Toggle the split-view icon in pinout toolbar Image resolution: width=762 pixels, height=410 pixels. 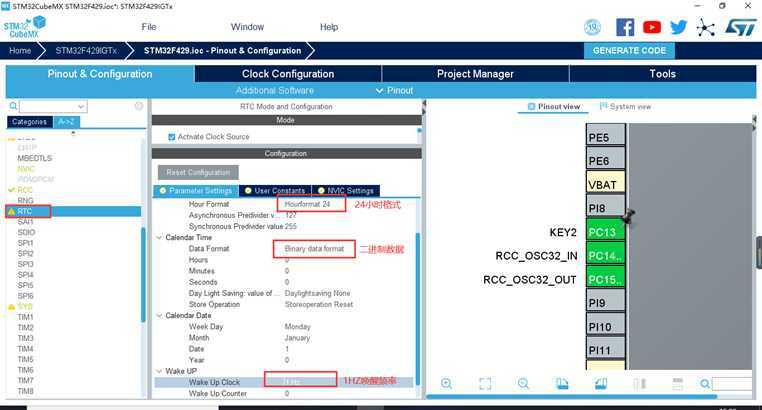coord(640,384)
